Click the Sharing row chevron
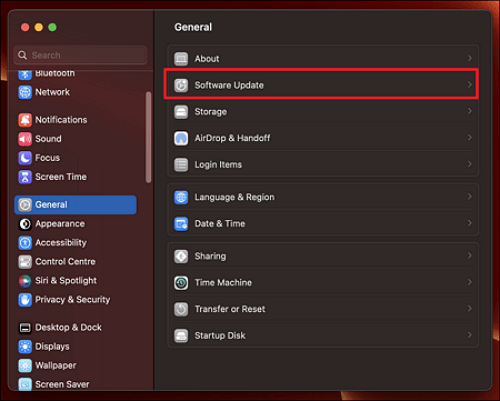 tap(470, 256)
